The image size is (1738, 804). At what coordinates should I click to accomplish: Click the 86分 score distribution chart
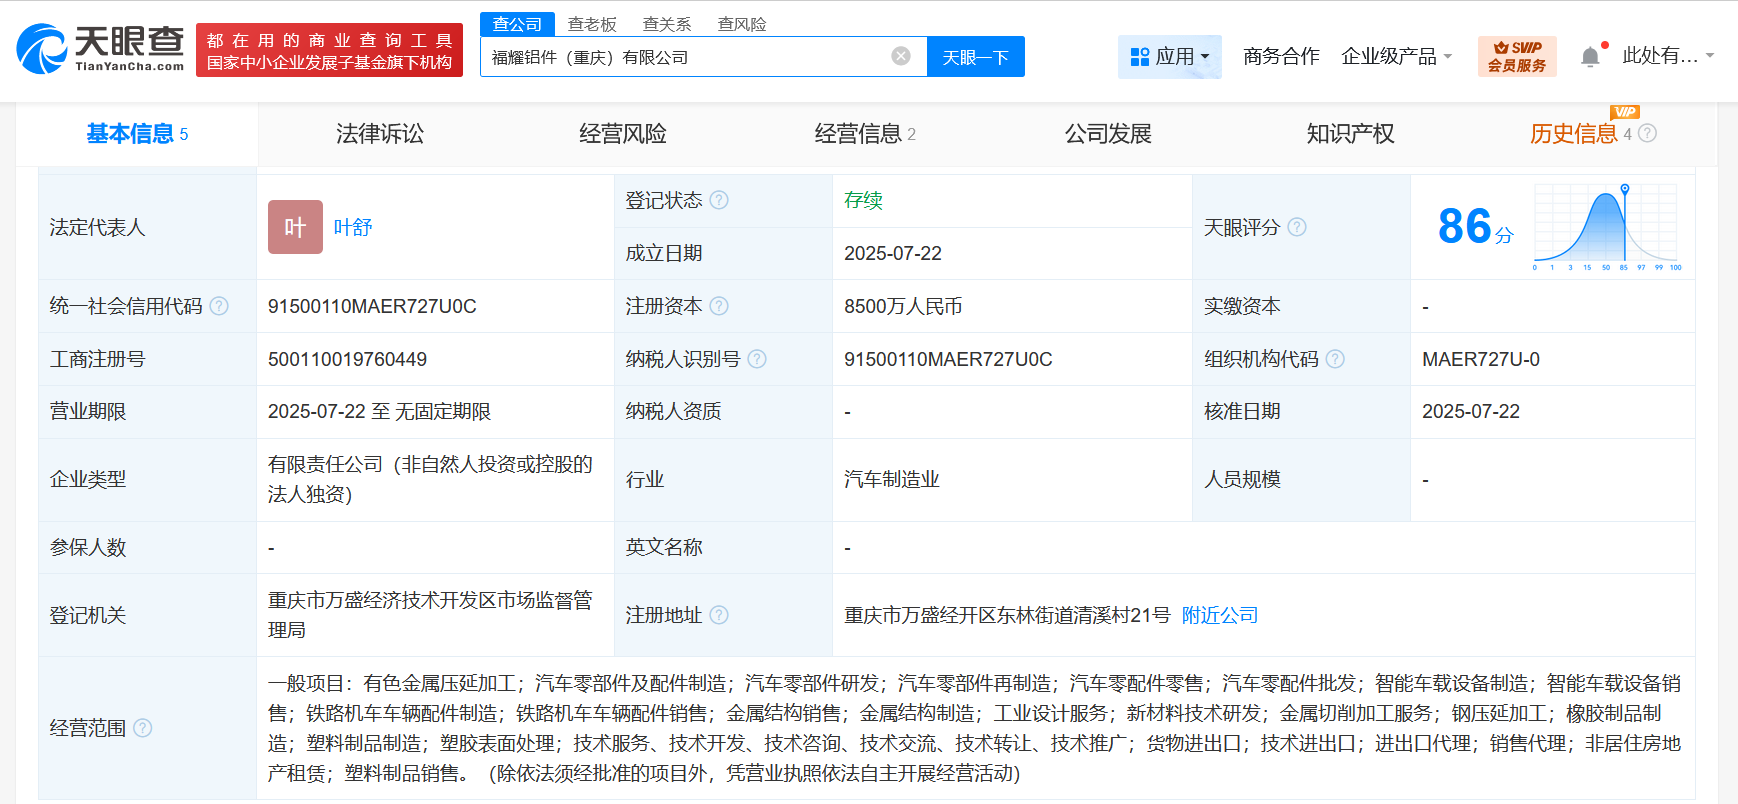click(1607, 227)
